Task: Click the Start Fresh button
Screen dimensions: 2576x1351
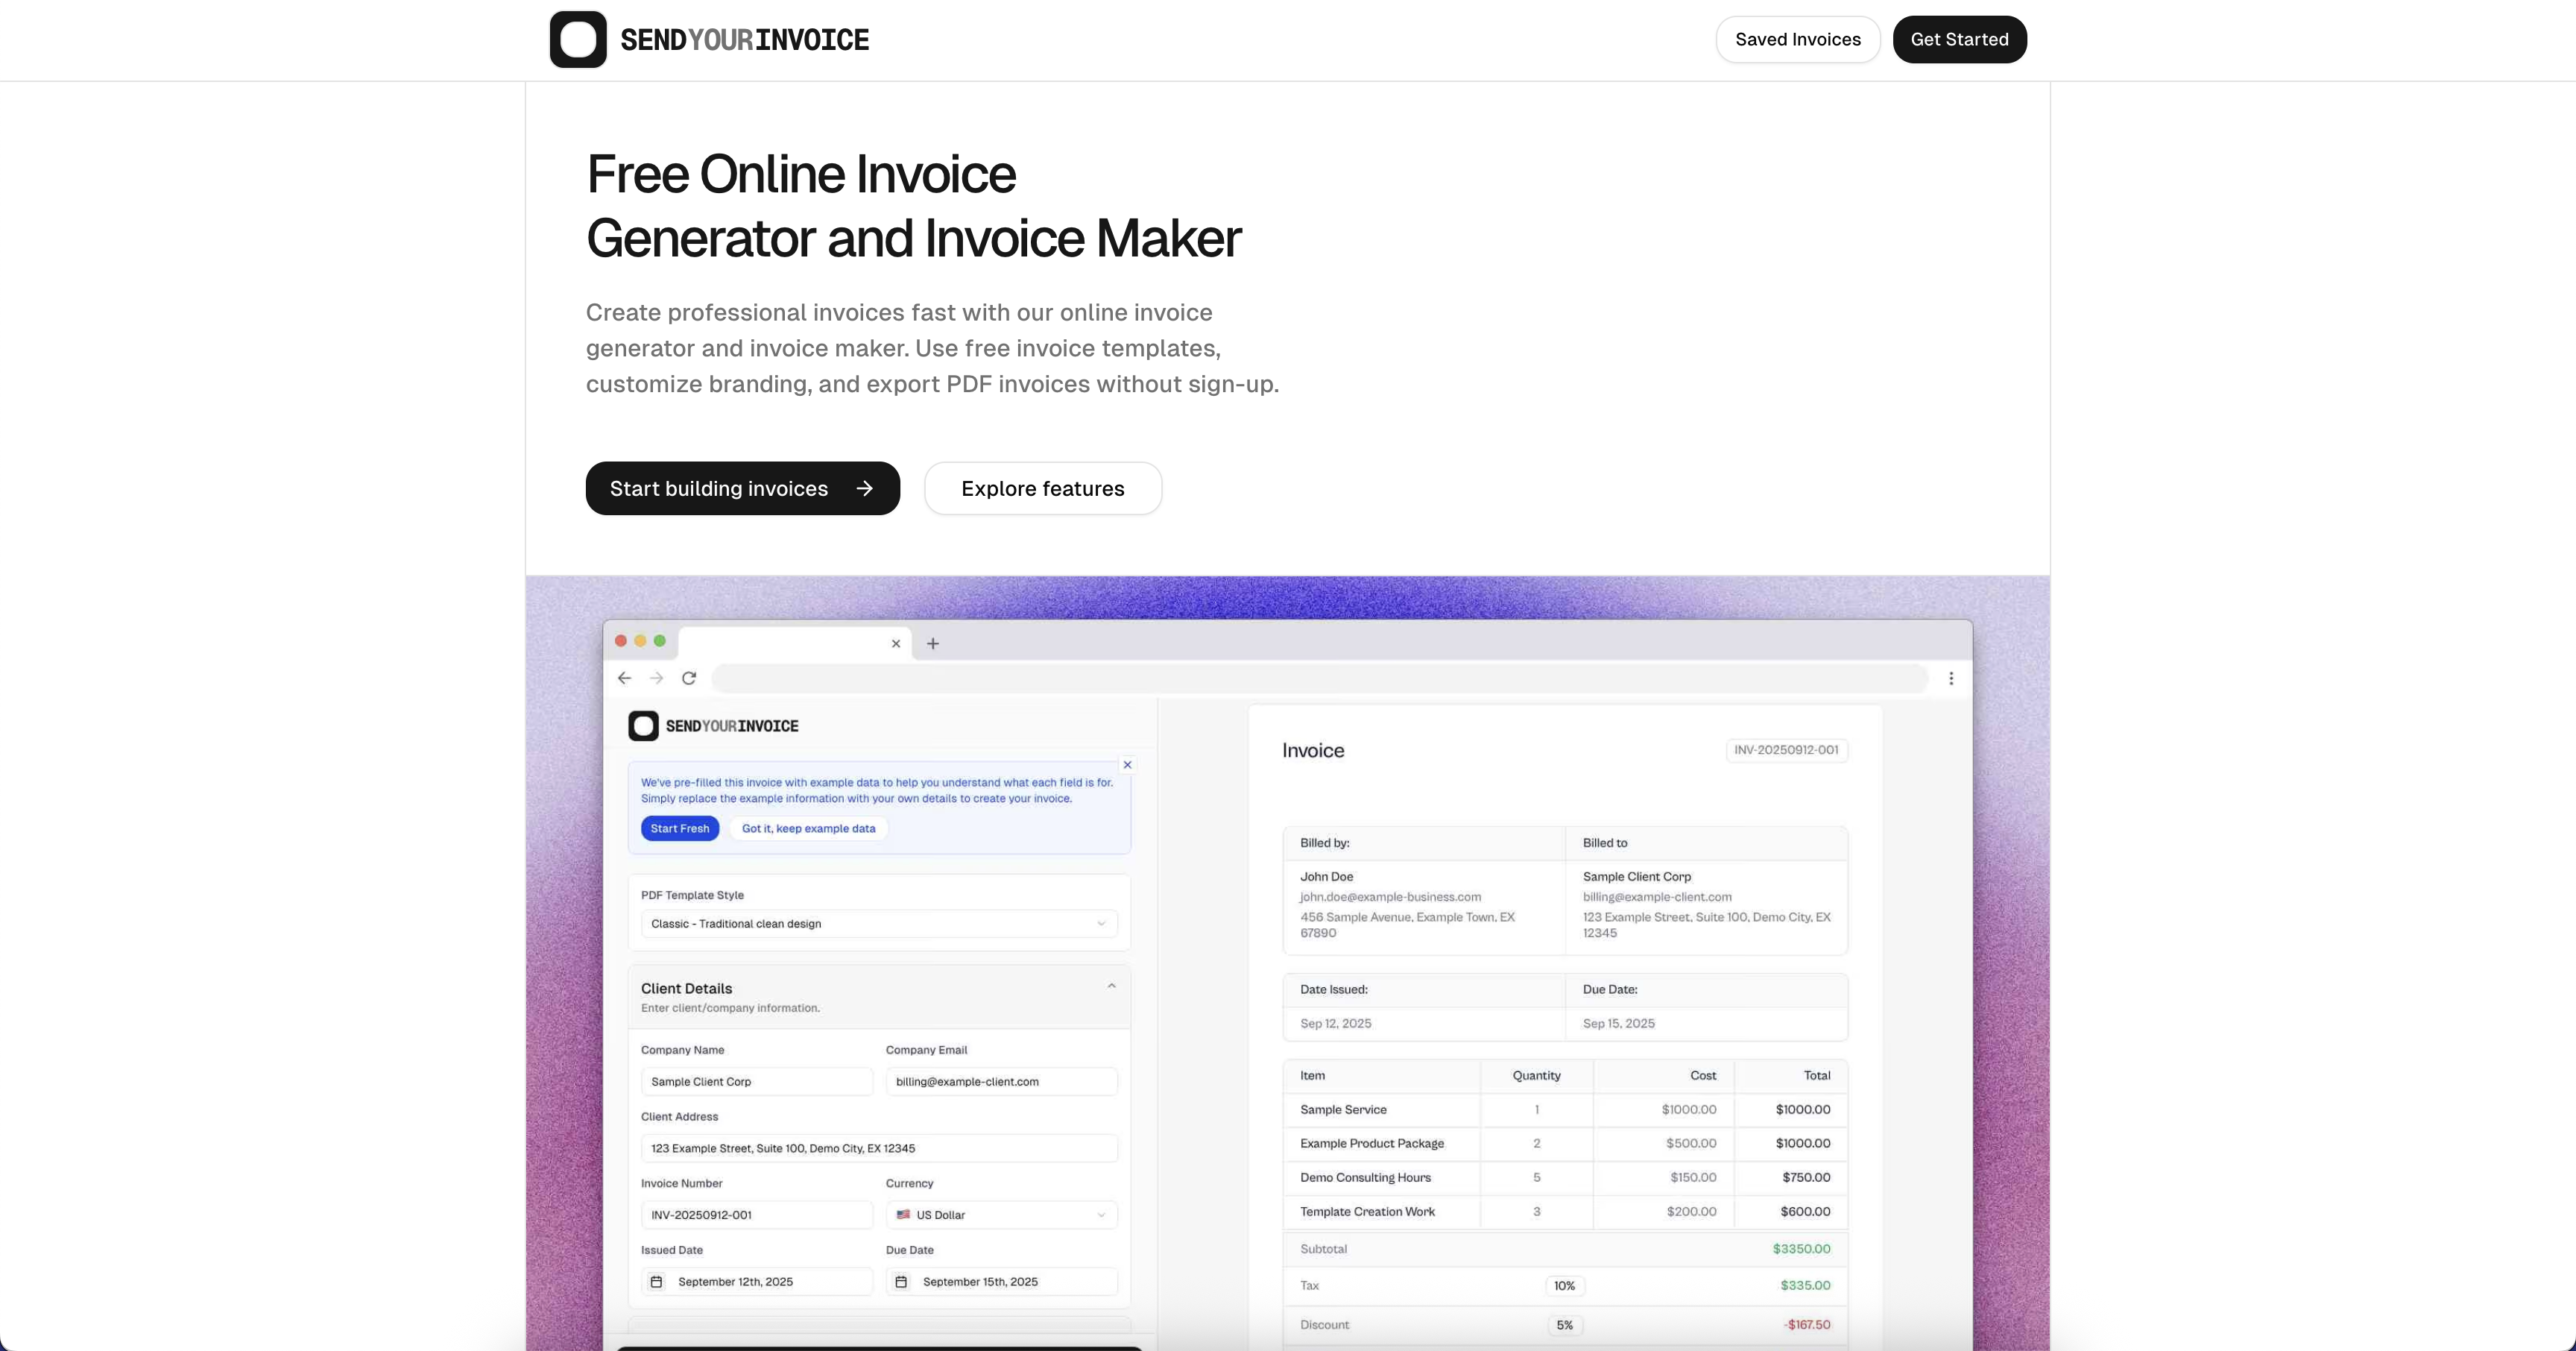Action: click(679, 828)
